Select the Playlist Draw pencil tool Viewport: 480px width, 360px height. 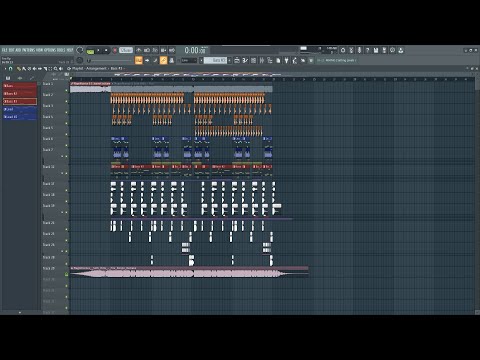(19, 69)
